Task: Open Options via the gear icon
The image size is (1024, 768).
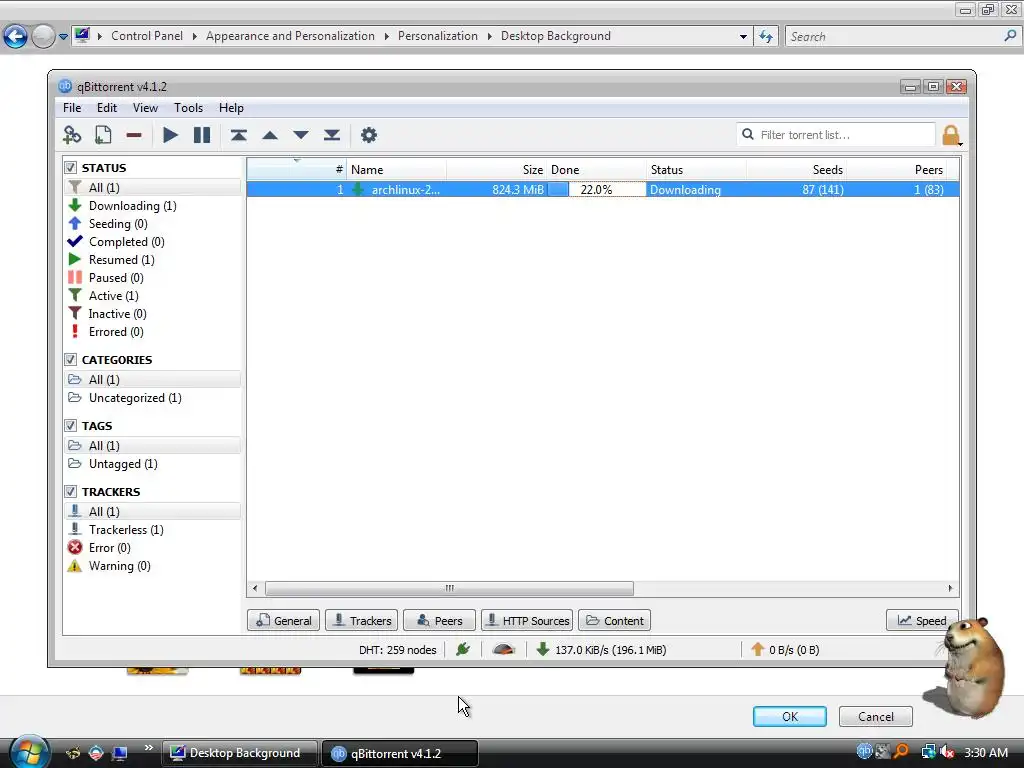Action: pos(369,135)
